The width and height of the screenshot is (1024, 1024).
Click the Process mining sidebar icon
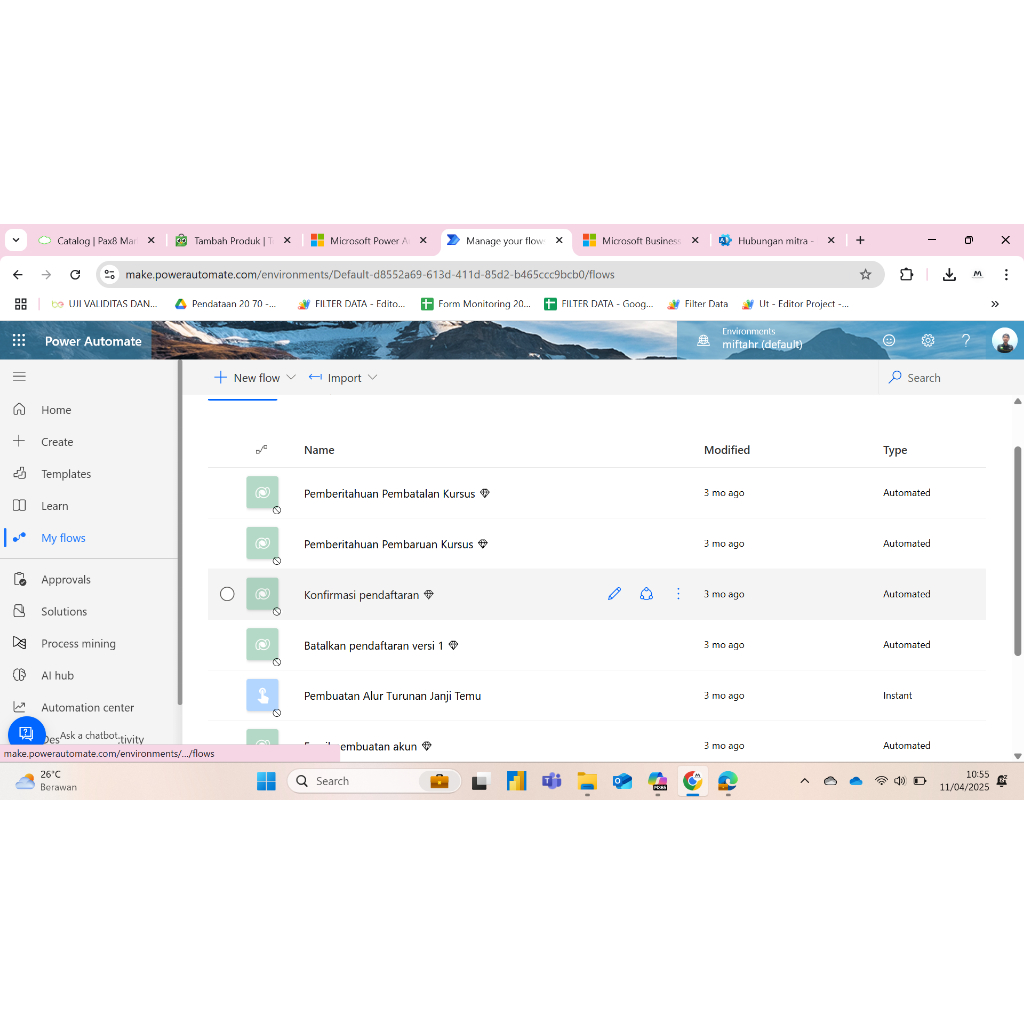click(20, 643)
